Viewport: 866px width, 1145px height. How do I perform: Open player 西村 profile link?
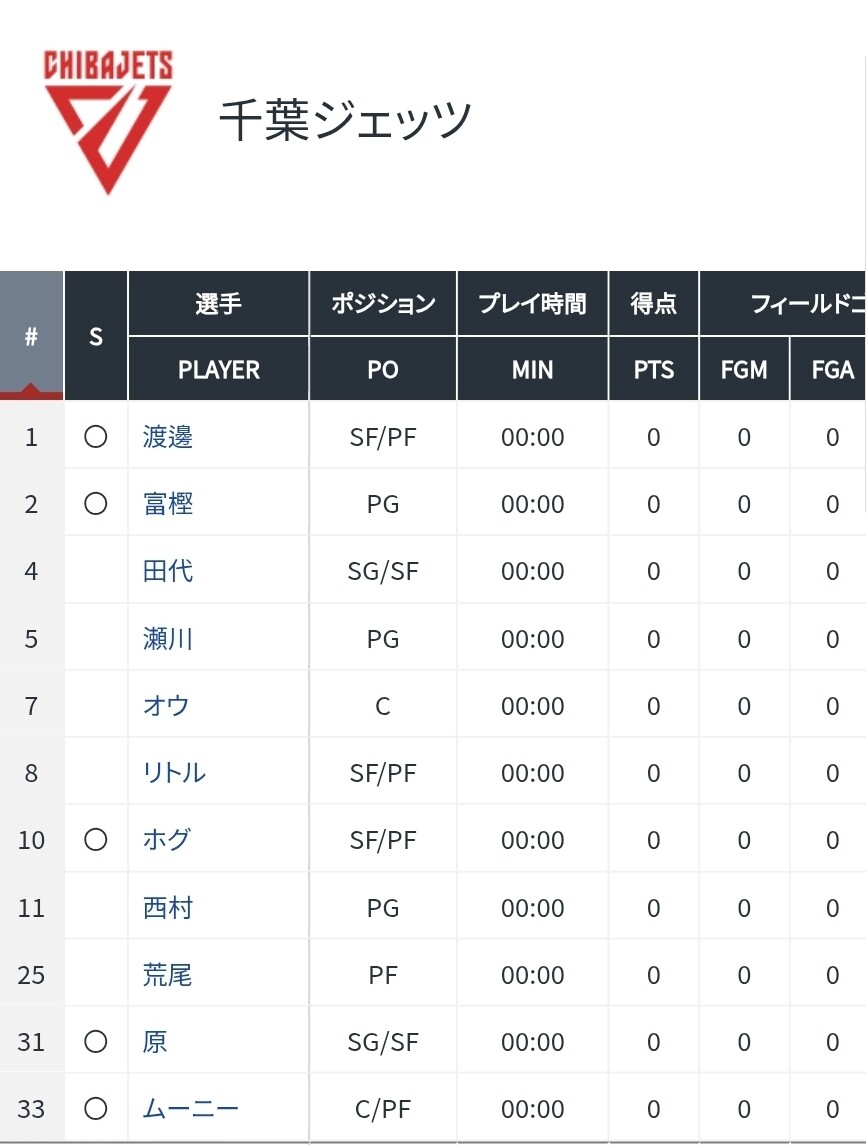click(168, 908)
